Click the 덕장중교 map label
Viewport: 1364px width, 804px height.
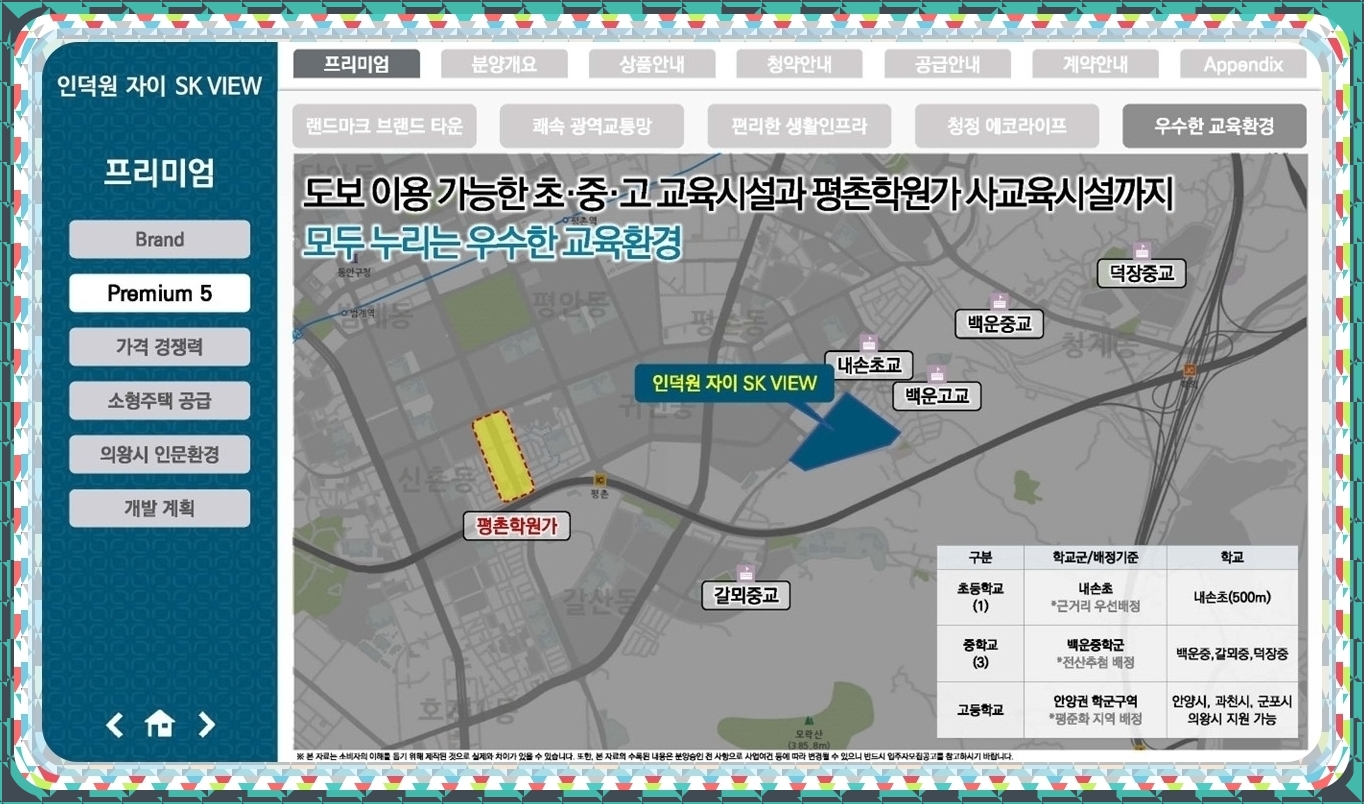coord(1141,273)
